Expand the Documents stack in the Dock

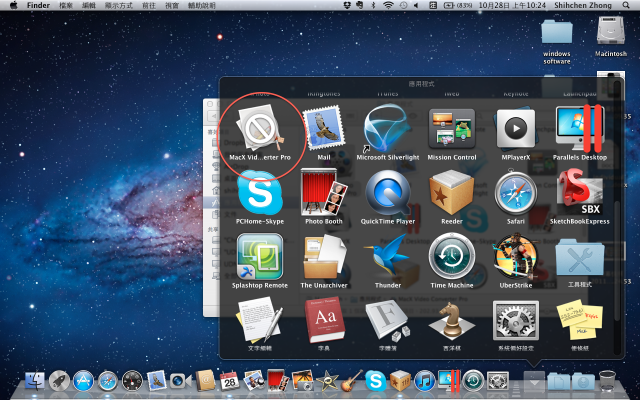(x=559, y=381)
